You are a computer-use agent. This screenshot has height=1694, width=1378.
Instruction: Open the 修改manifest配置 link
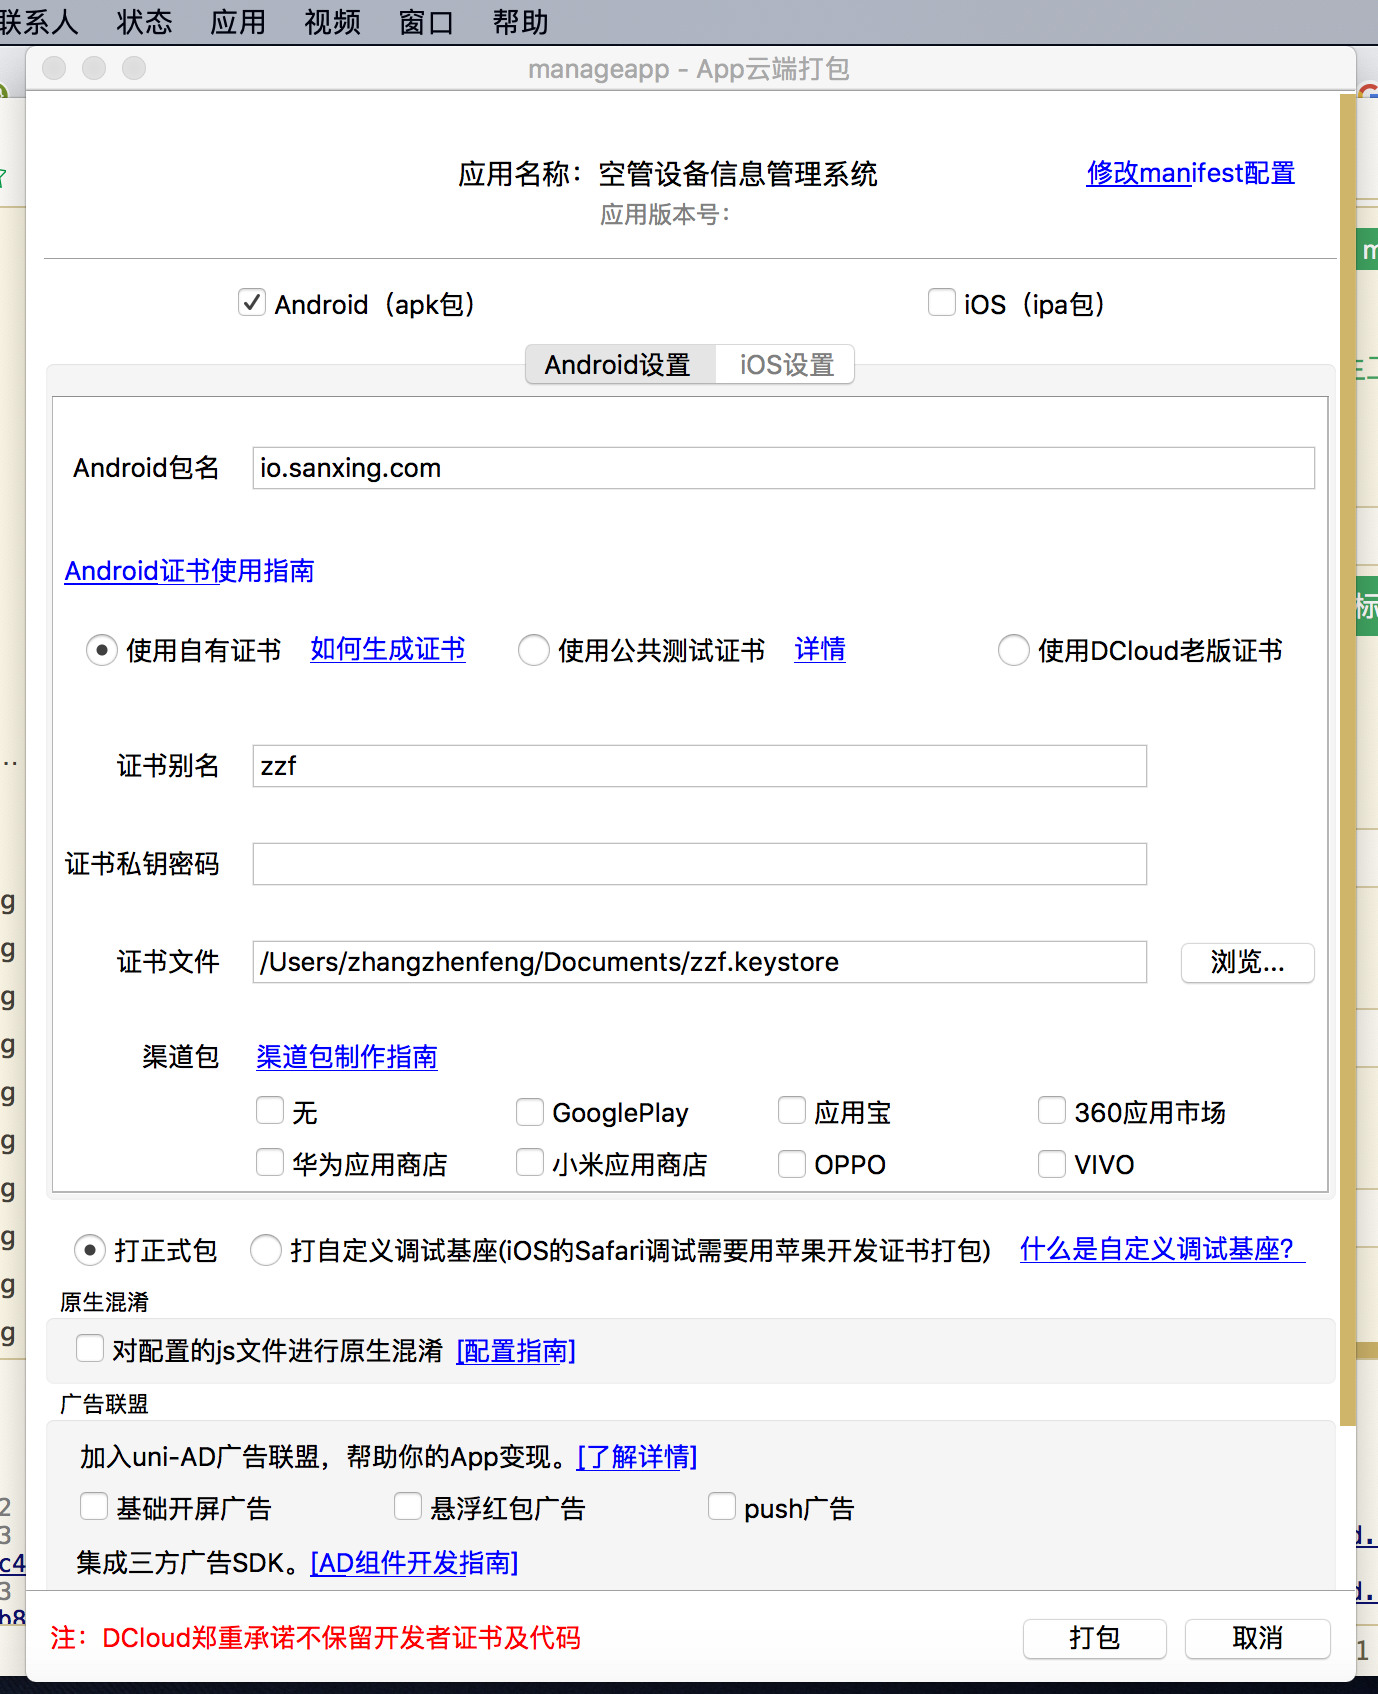1190,173
